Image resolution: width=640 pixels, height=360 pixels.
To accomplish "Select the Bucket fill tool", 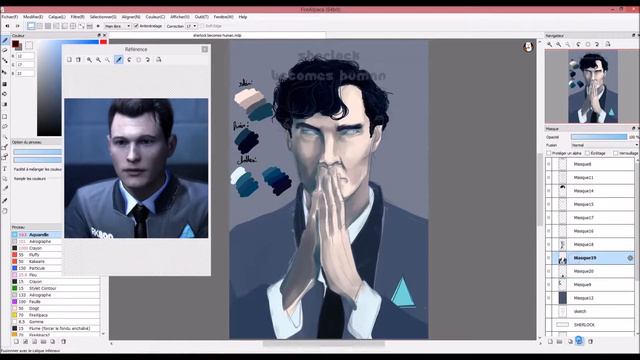I will pyautogui.click(x=5, y=94).
